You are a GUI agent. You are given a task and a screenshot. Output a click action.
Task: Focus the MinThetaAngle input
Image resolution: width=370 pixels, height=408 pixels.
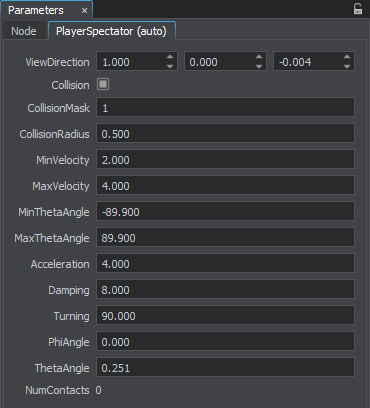[x=225, y=211]
